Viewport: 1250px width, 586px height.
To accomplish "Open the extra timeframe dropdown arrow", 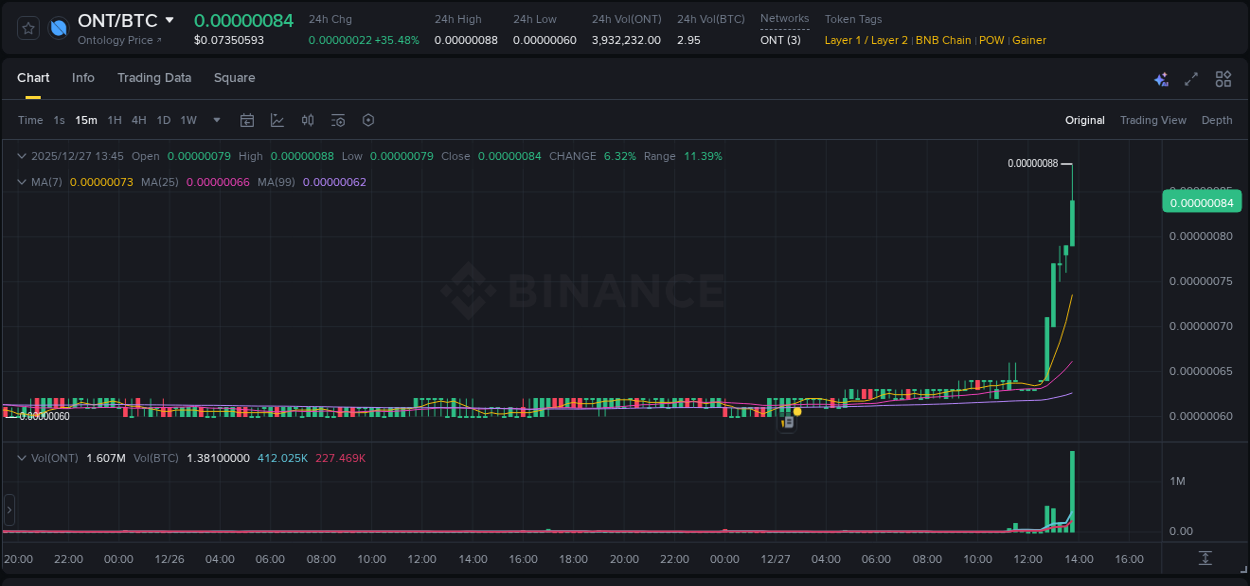I will pos(216,120).
